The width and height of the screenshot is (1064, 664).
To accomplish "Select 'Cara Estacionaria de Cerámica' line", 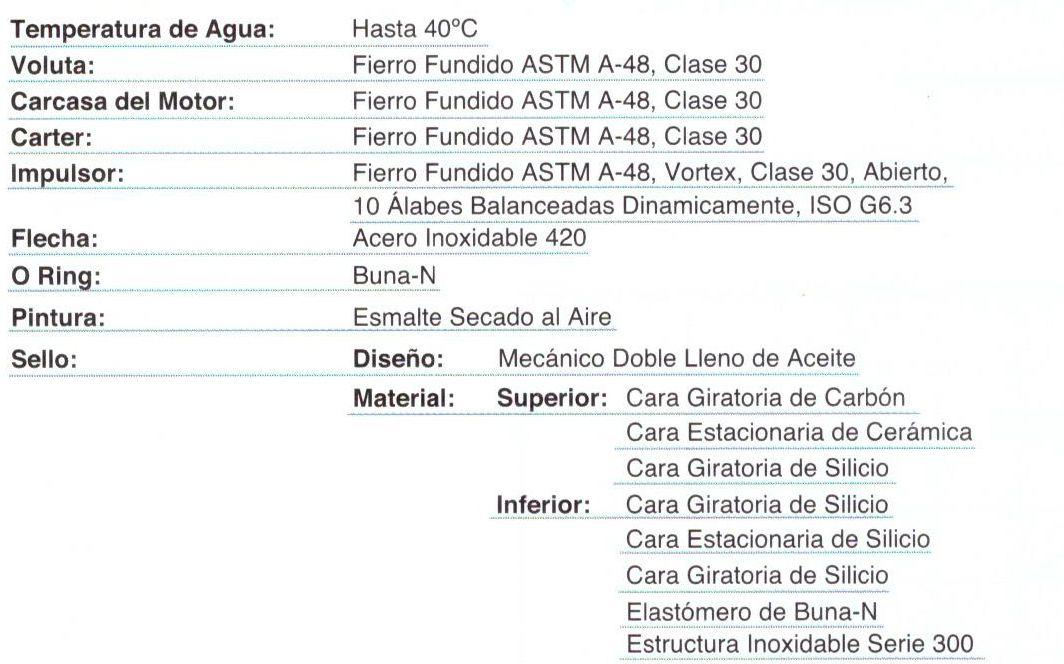I will (x=799, y=433).
